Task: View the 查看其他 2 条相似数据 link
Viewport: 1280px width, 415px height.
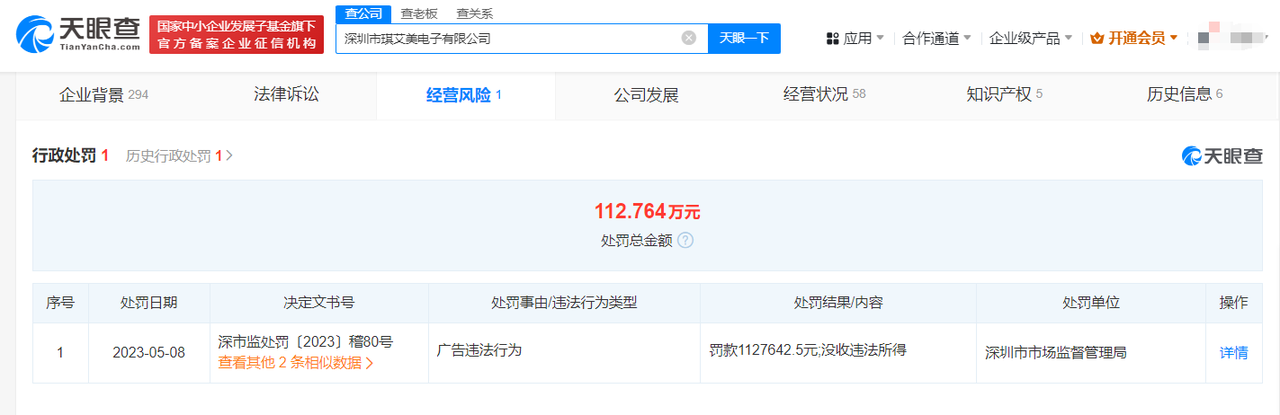Action: pos(296,362)
